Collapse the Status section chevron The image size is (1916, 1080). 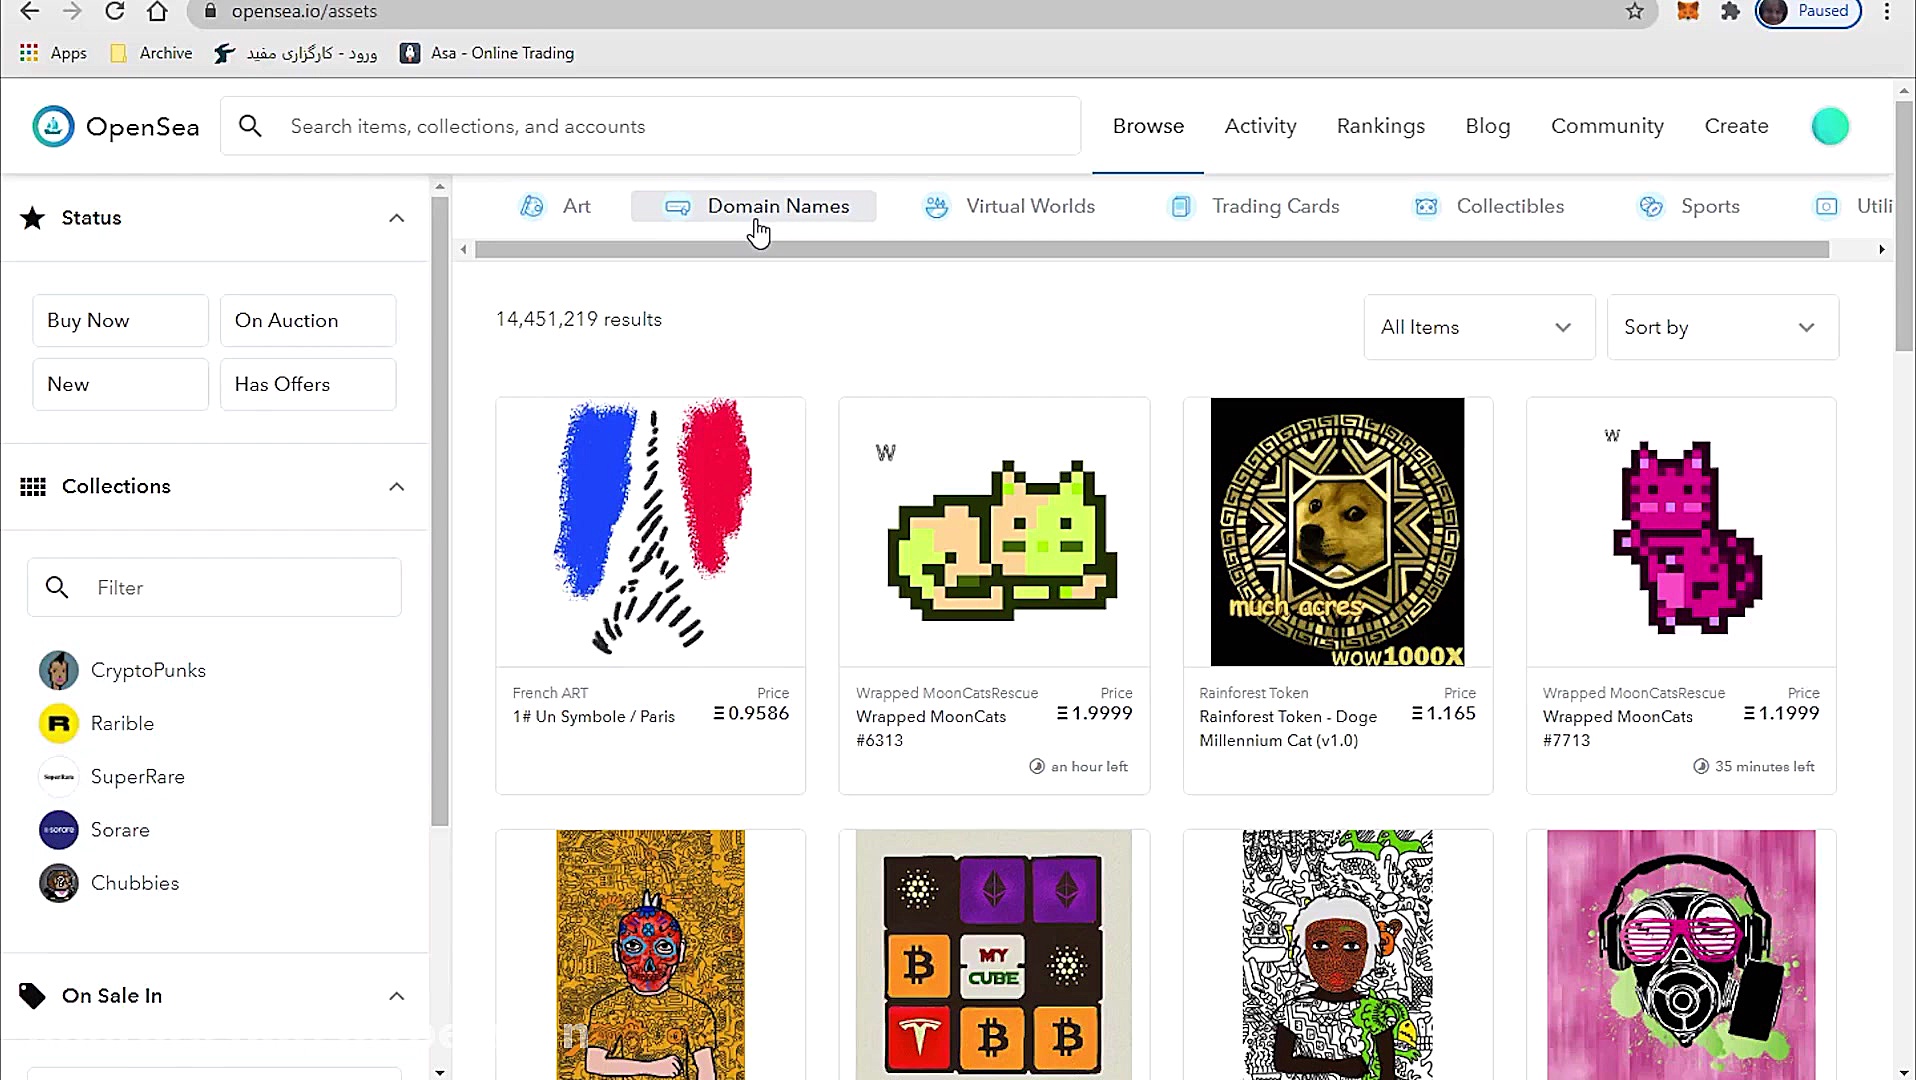point(397,218)
